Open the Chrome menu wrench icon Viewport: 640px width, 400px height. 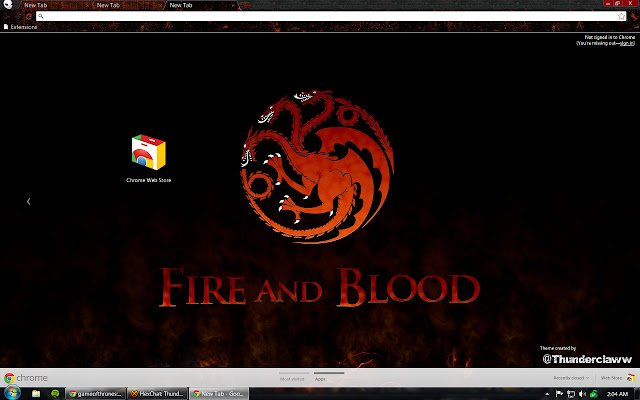(x=634, y=16)
